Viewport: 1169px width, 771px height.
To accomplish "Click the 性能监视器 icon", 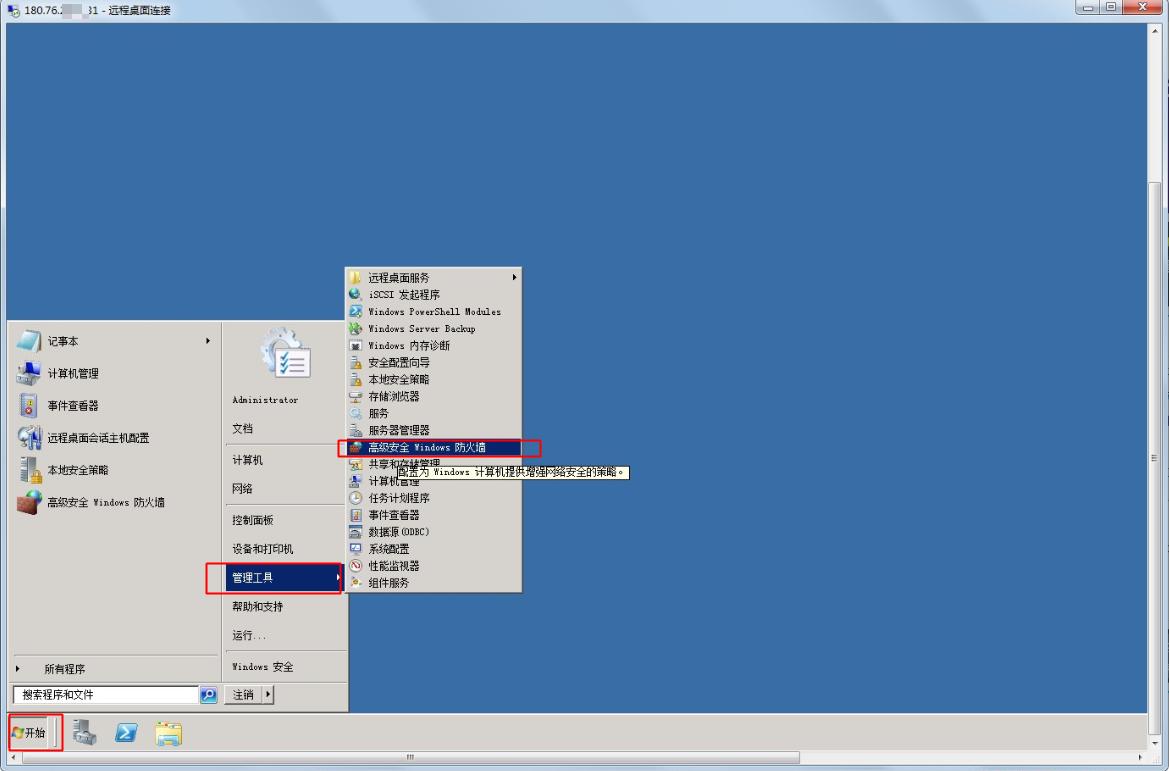I will (356, 566).
